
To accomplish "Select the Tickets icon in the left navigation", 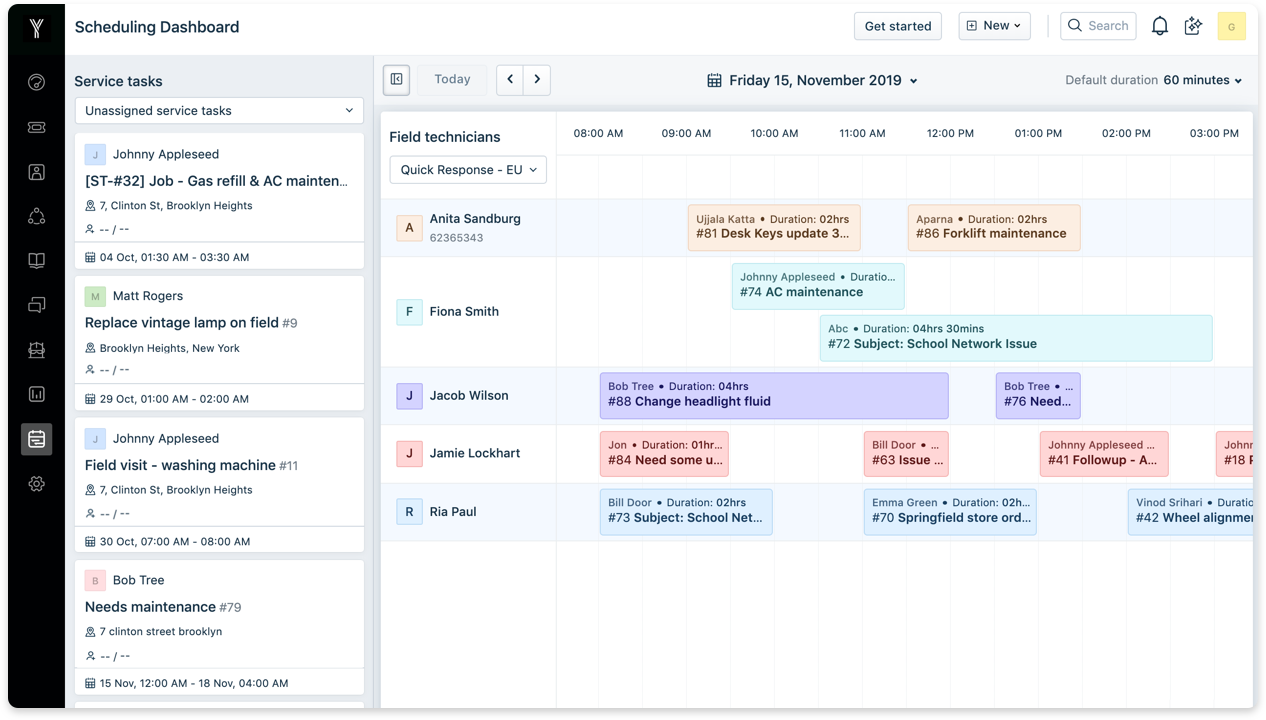I will point(36,127).
